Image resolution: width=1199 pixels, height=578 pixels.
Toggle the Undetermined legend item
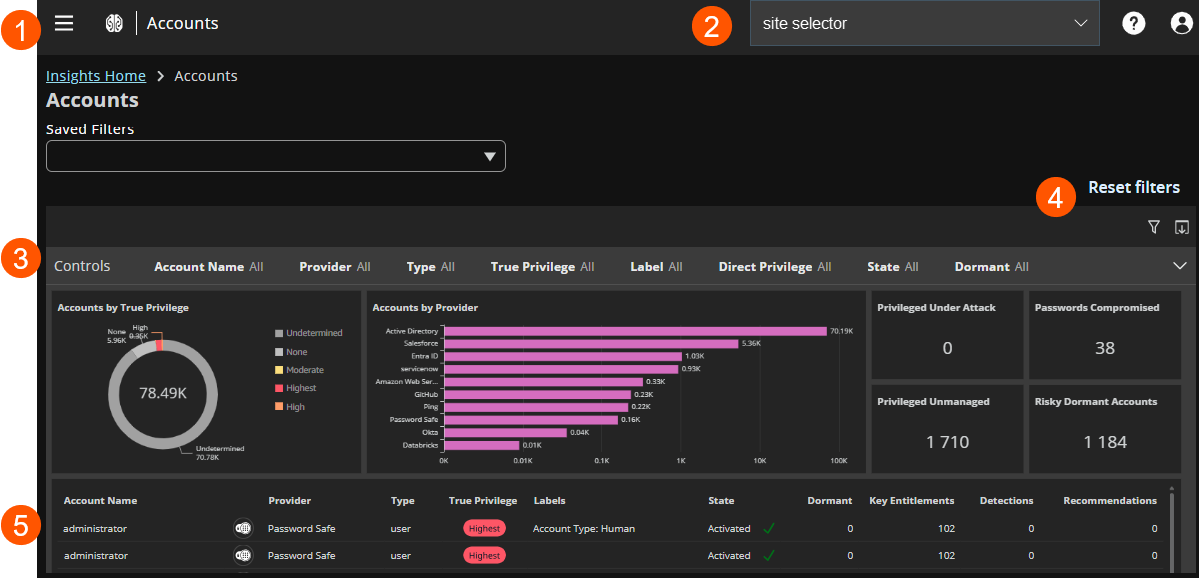click(x=313, y=333)
